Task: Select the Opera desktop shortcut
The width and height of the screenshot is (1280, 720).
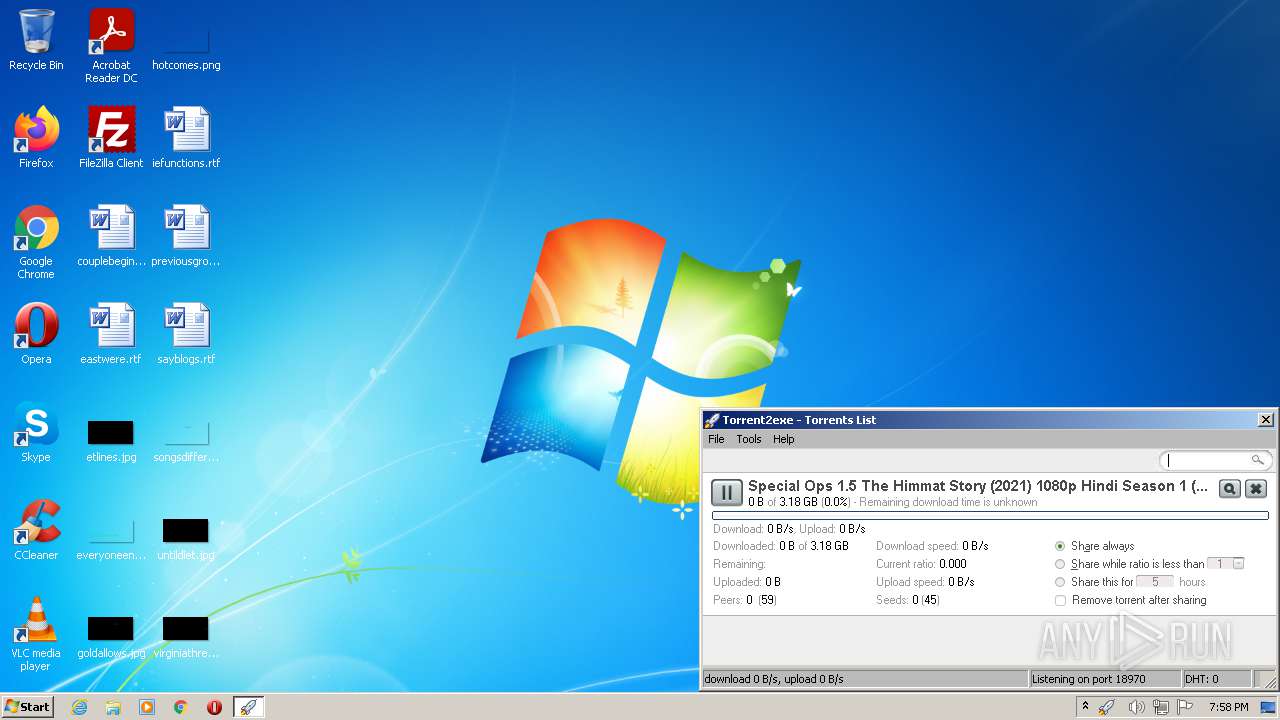Action: [x=36, y=334]
